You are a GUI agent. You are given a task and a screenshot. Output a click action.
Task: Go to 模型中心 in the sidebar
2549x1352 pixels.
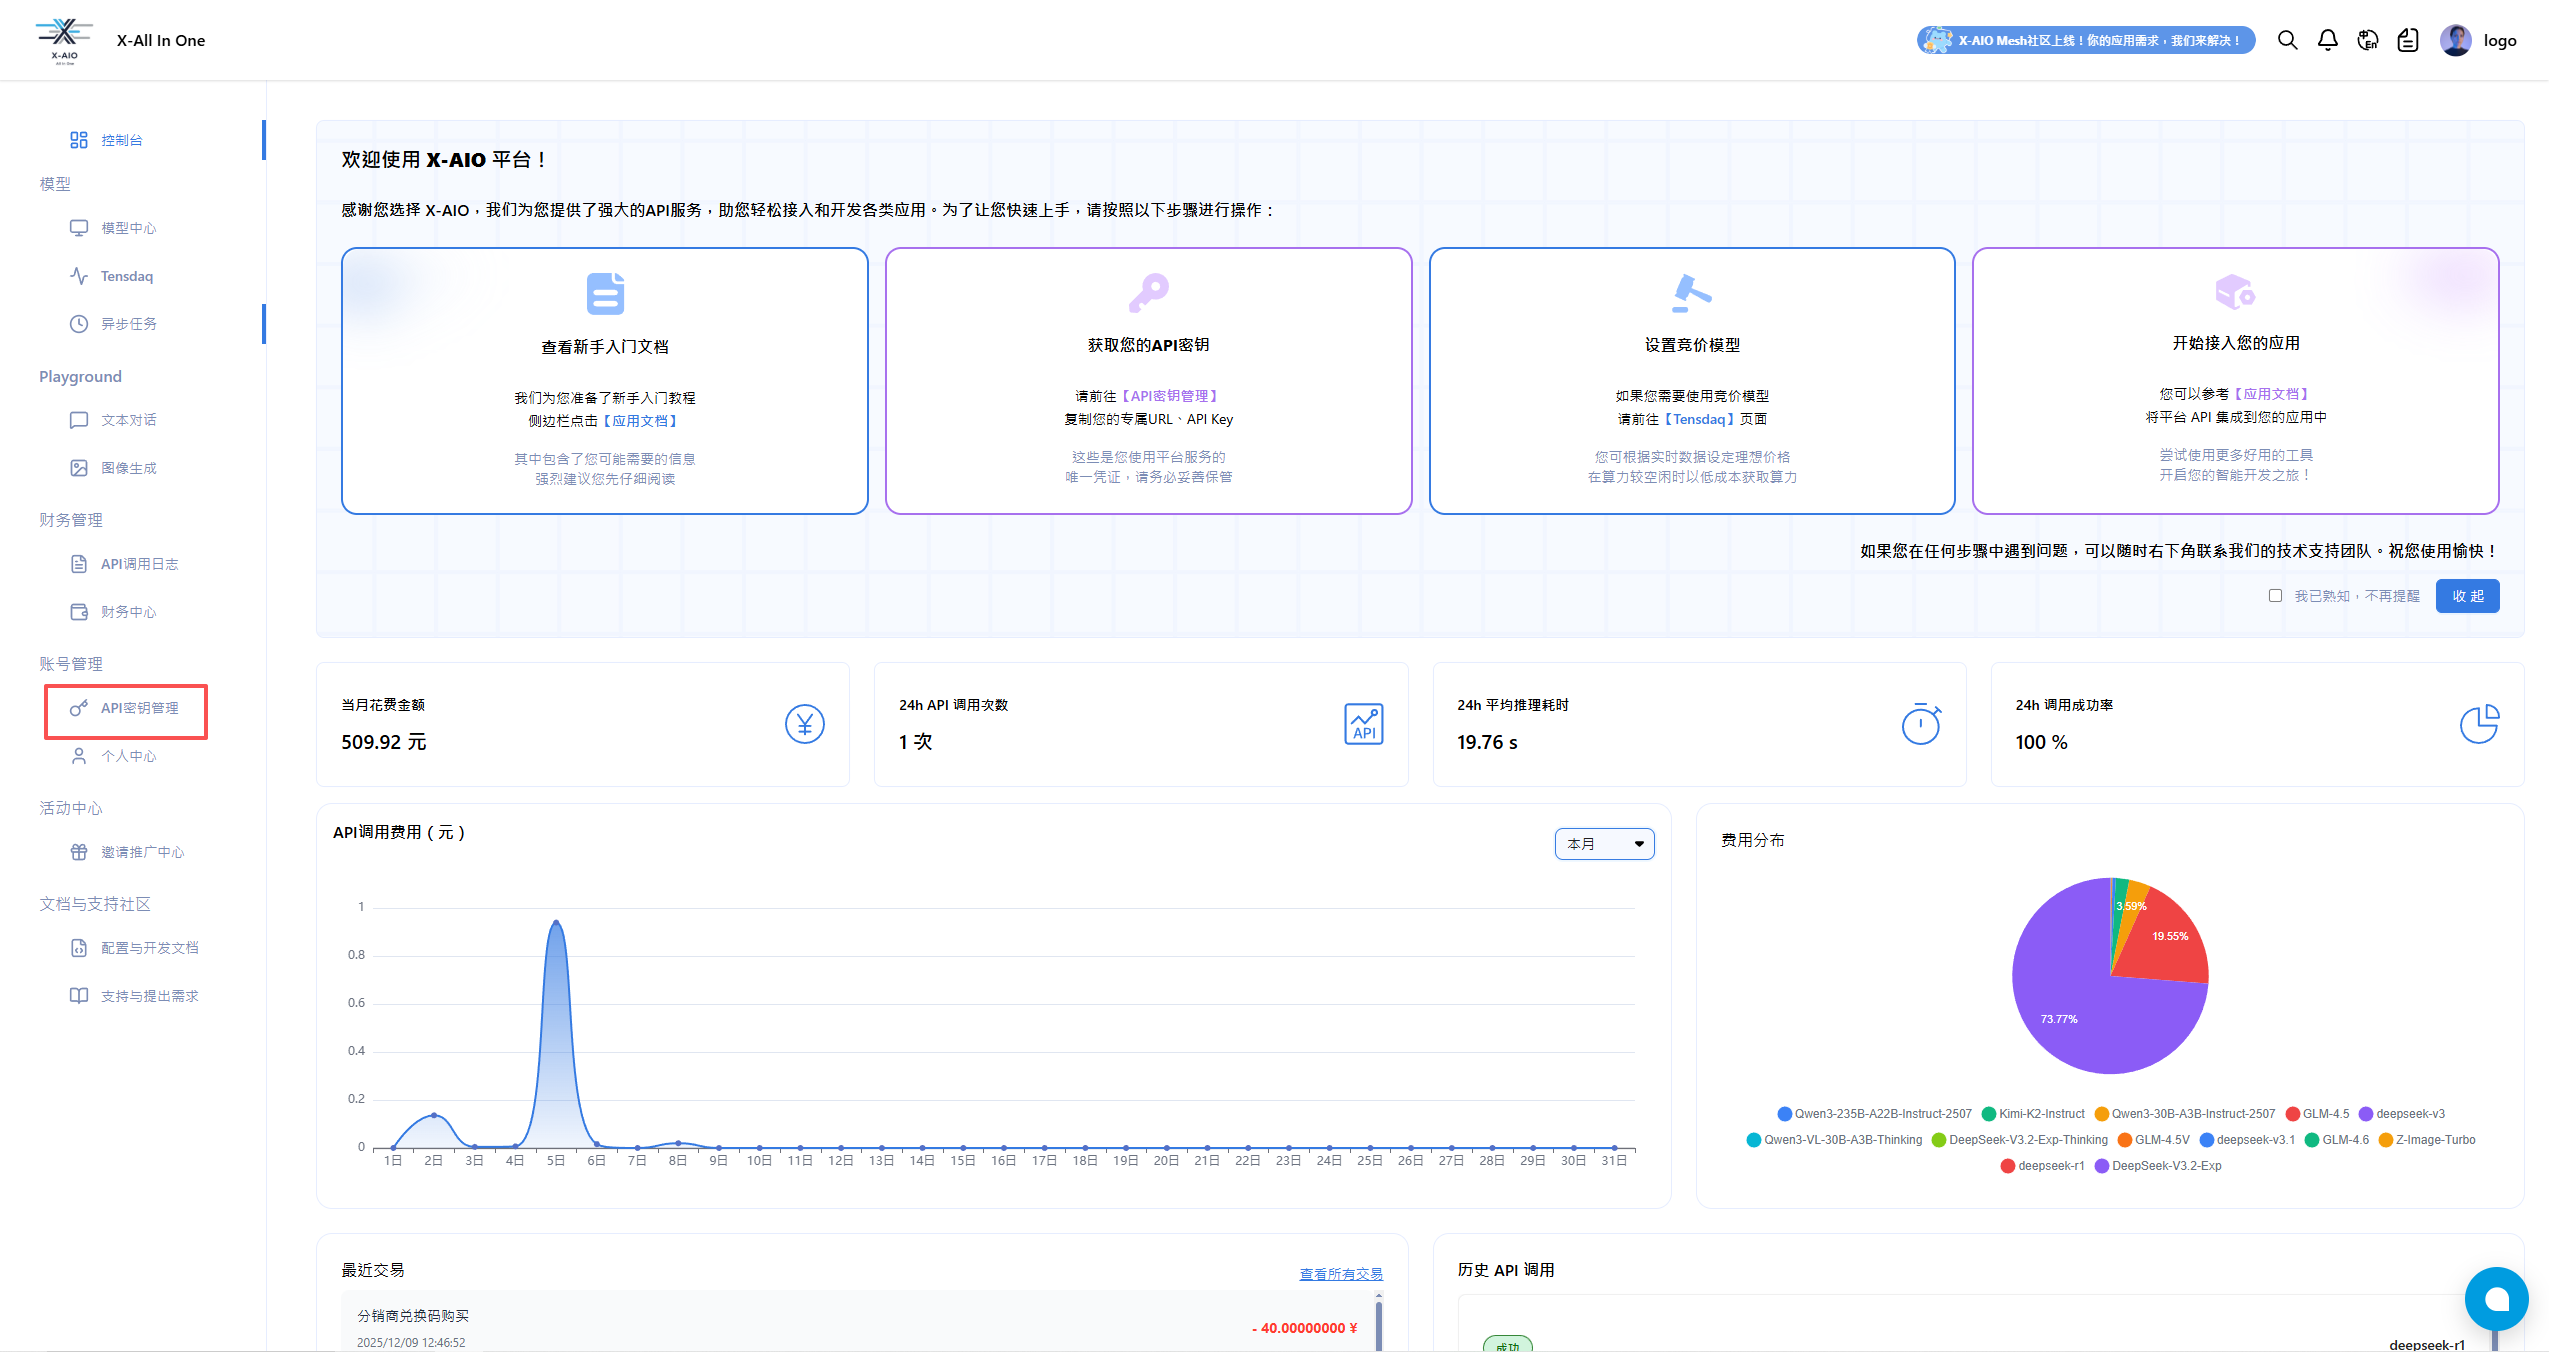(128, 228)
